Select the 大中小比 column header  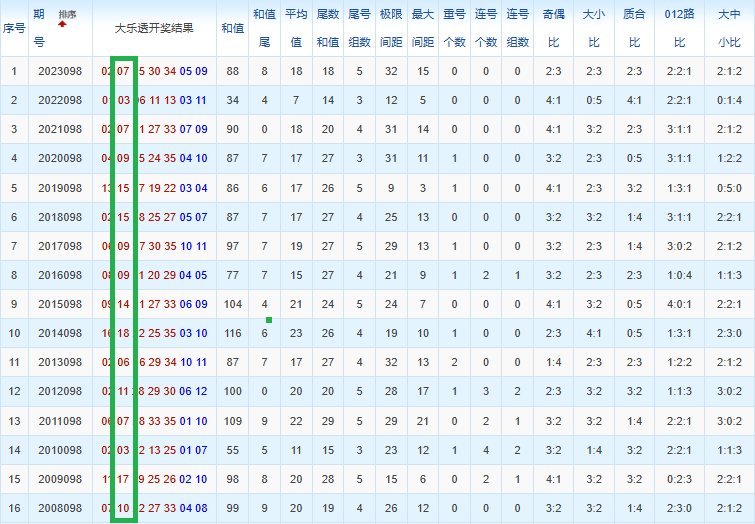tap(729, 28)
